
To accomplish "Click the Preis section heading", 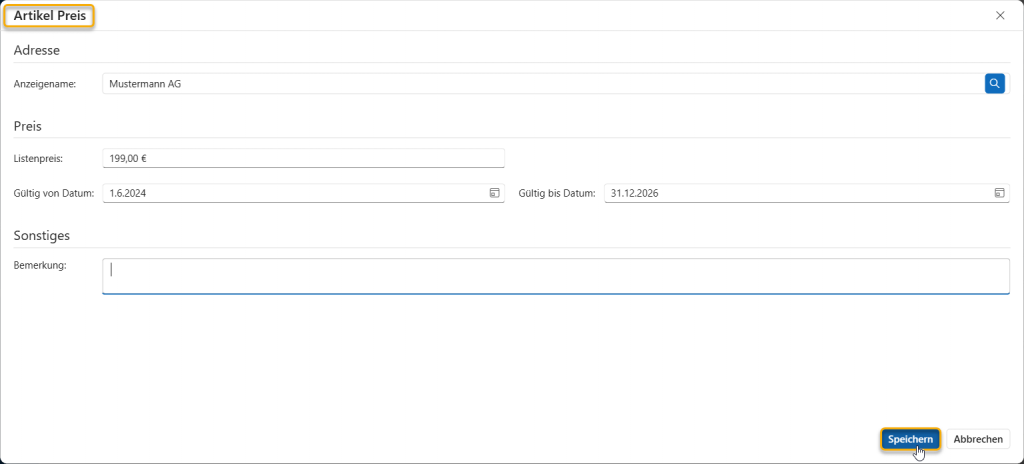I will click(27, 126).
